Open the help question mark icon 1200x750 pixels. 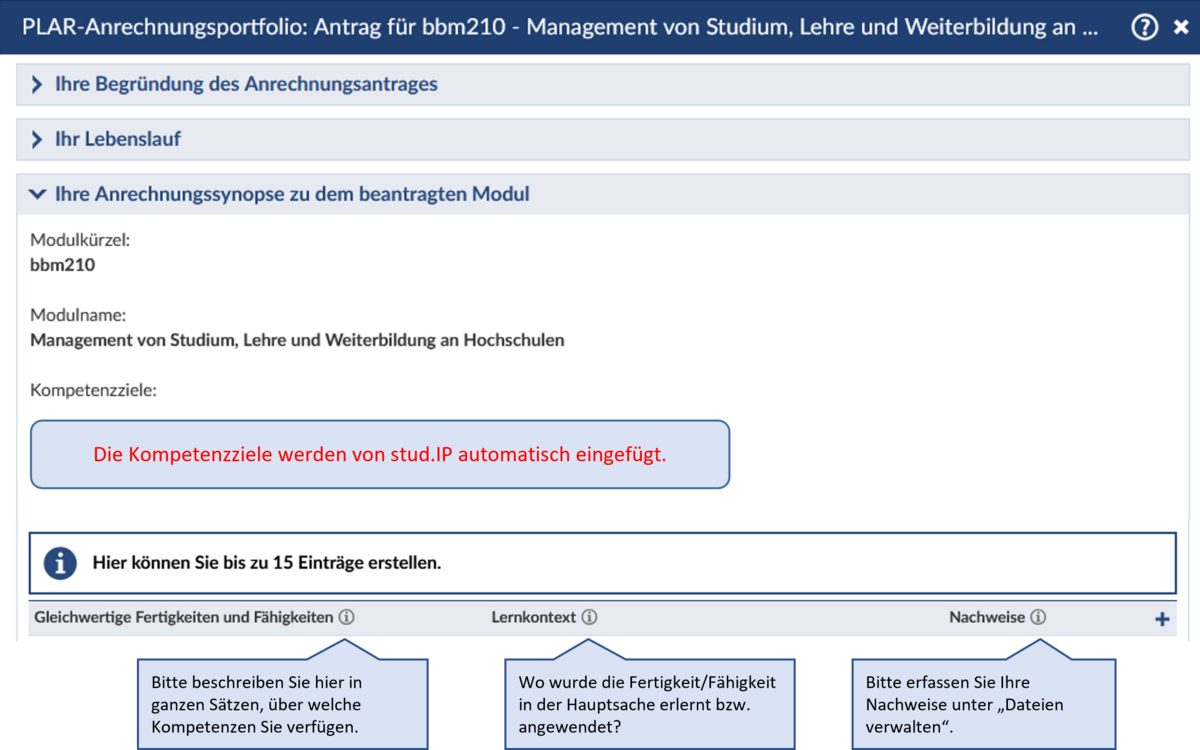coord(1144,27)
